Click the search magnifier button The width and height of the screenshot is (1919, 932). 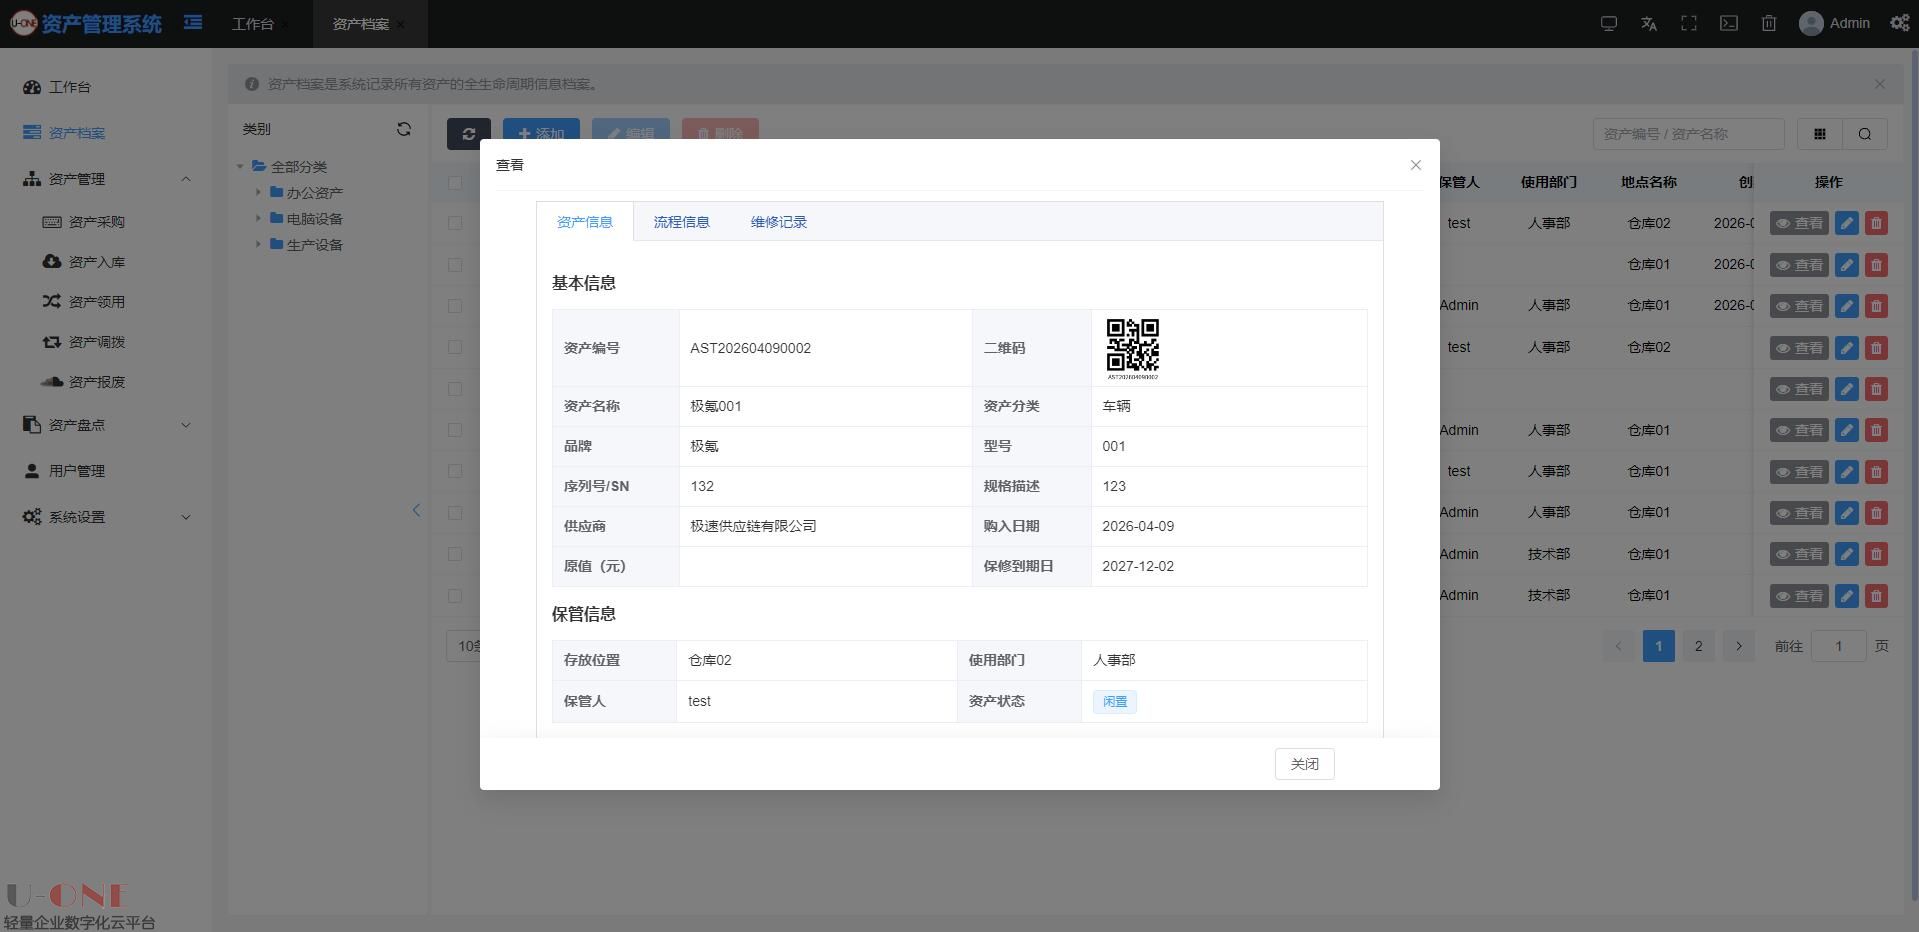1865,134
